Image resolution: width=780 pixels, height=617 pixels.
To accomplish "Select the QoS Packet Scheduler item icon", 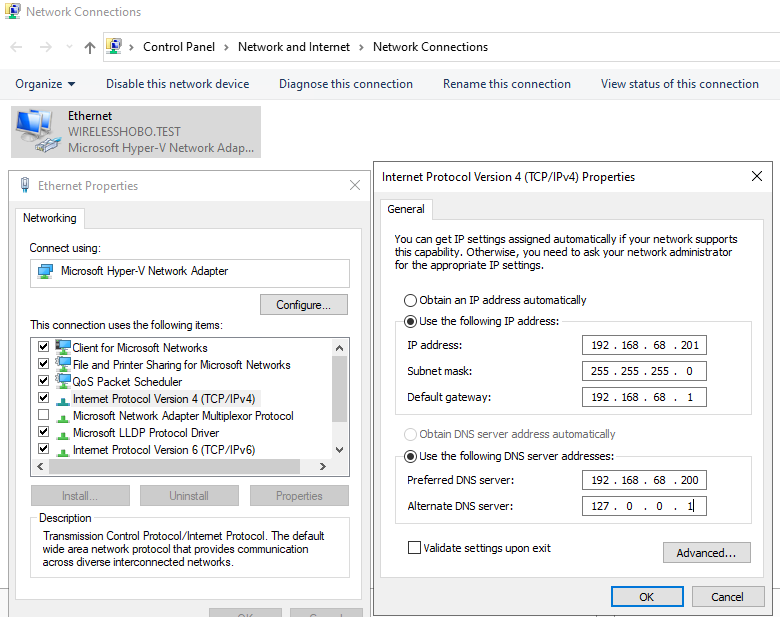I will [63, 381].
